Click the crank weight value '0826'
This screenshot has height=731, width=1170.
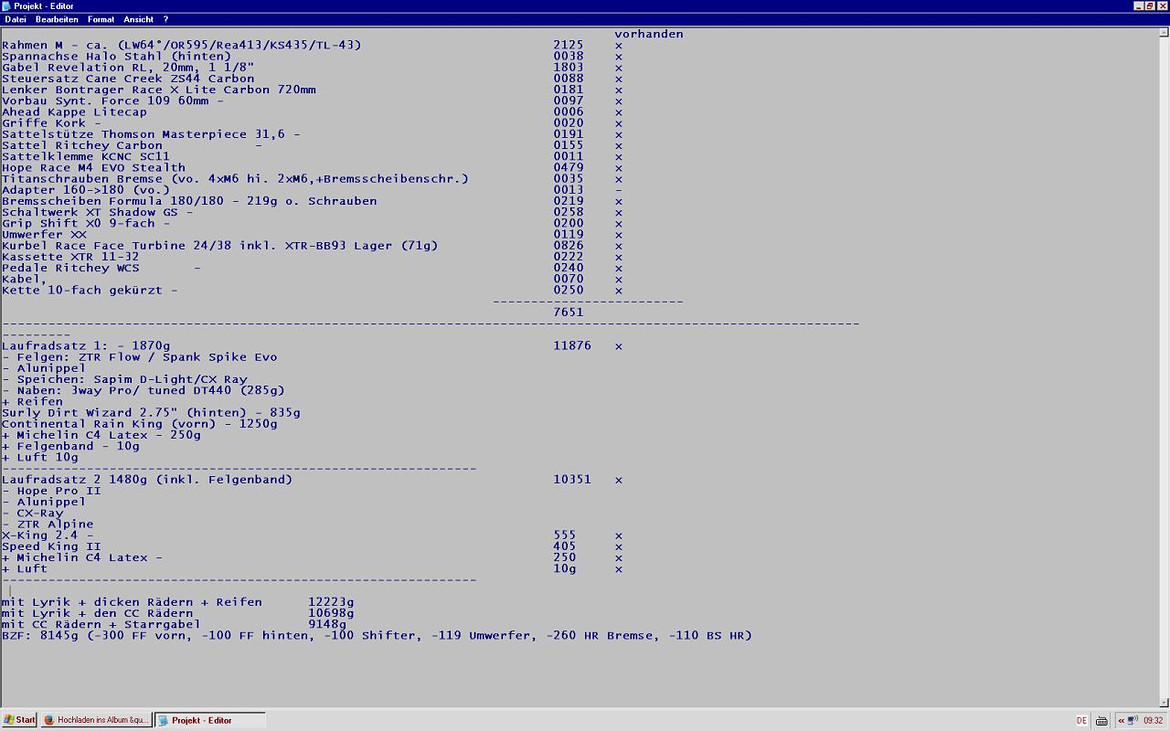[x=568, y=246]
